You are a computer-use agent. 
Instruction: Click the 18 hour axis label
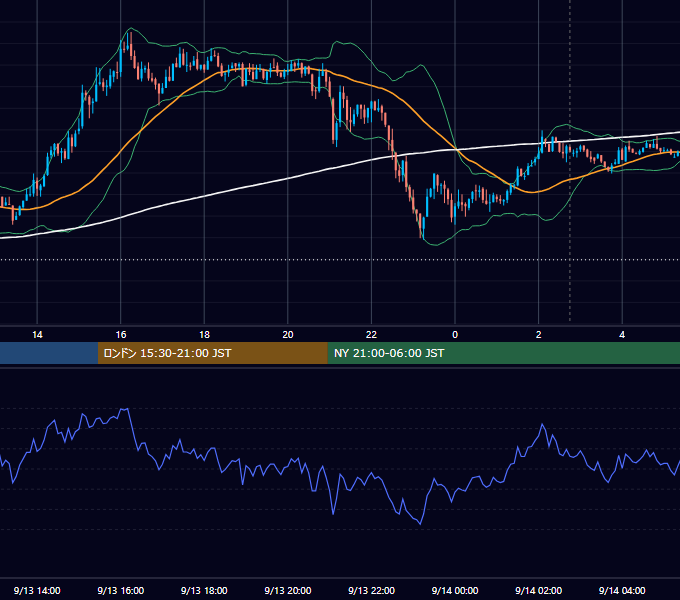(x=204, y=335)
